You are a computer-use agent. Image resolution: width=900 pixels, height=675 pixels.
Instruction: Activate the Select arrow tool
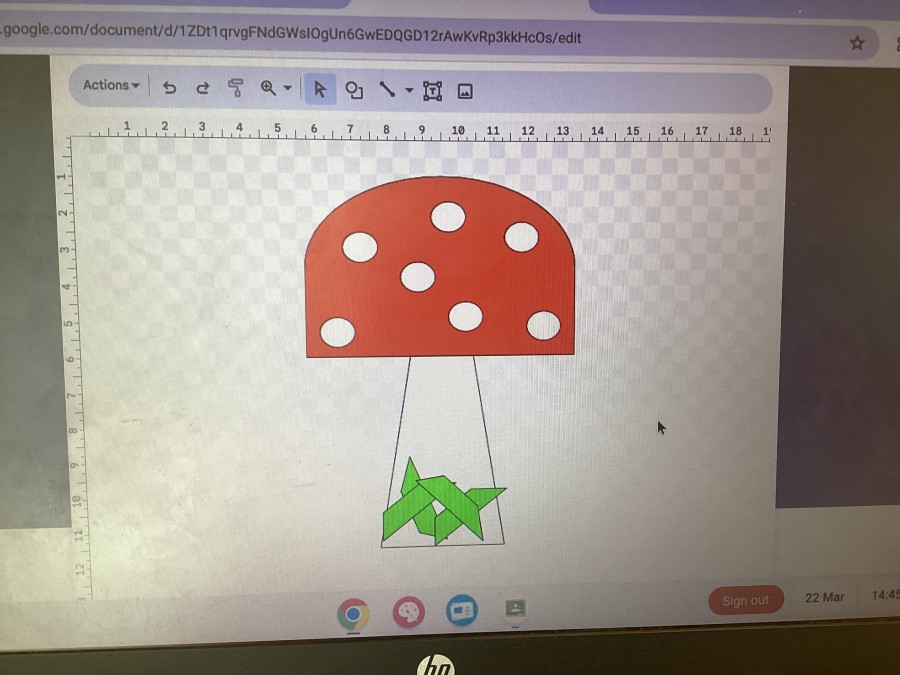click(320, 90)
